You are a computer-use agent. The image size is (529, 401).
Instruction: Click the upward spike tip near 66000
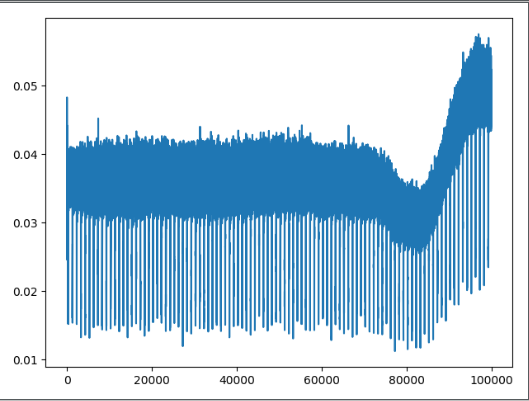[349, 126]
